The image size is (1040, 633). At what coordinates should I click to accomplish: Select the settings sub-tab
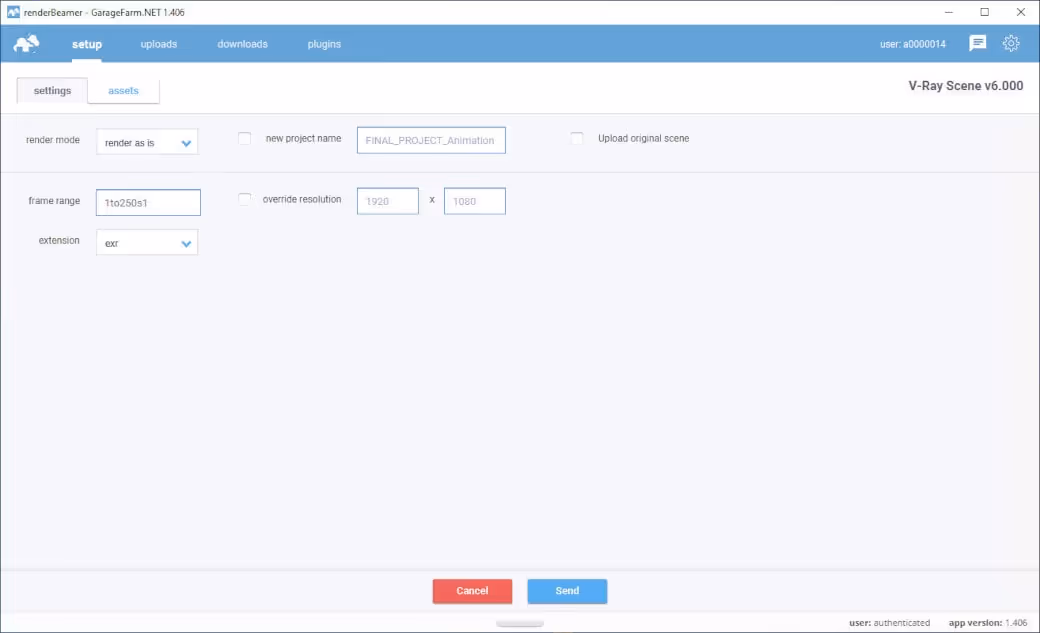(52, 90)
